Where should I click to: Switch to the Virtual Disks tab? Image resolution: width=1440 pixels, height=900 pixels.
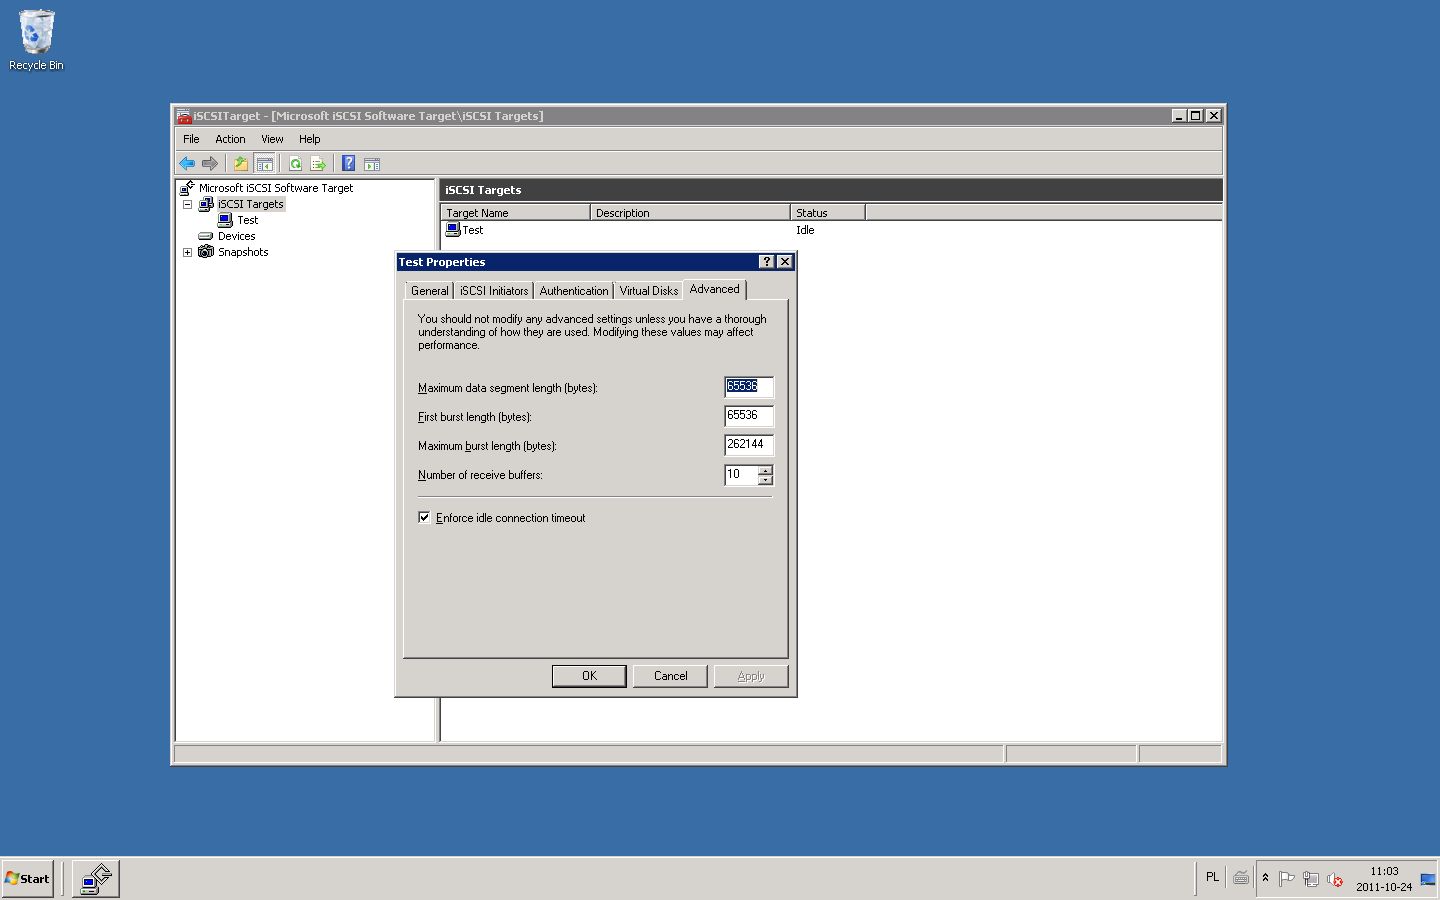649,291
